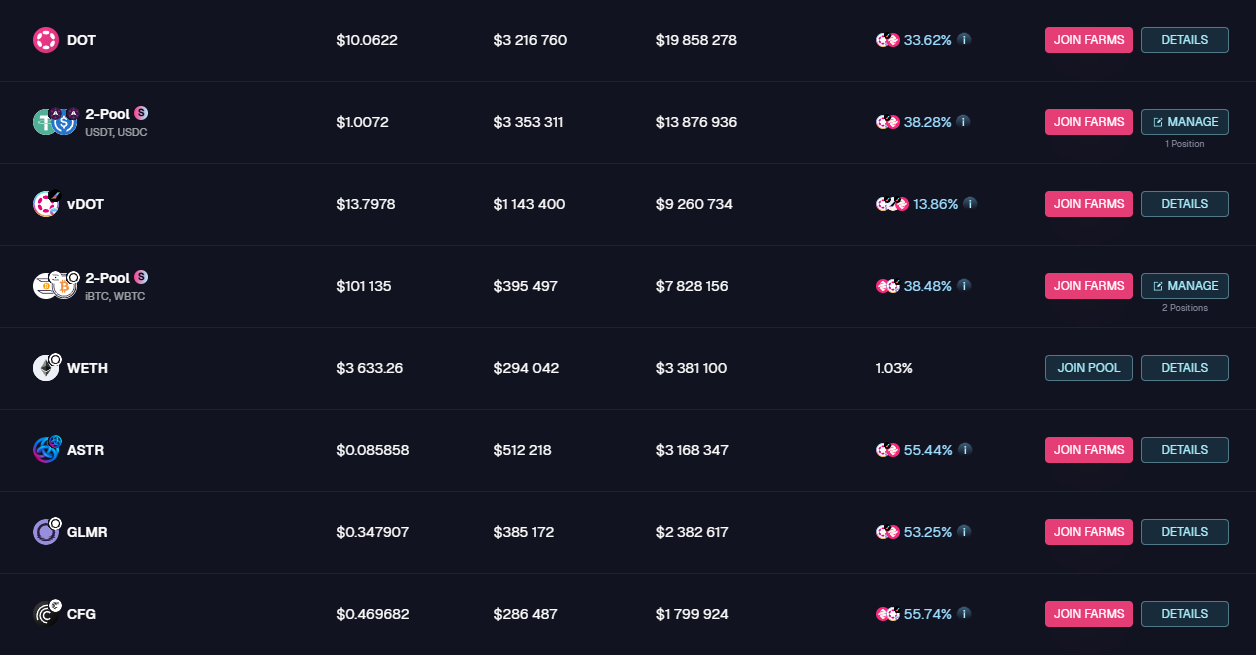Click the 55.74% farm APR for CFG
The width and height of the screenshot is (1256, 655).
(x=927, y=614)
